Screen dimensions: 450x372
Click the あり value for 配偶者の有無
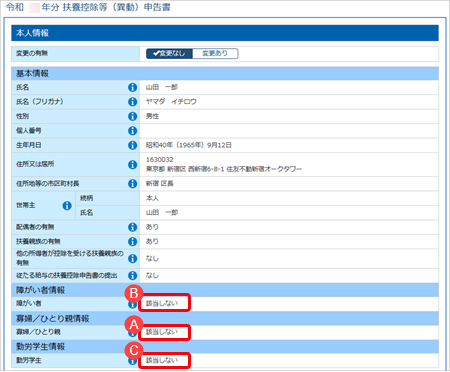[x=152, y=227]
